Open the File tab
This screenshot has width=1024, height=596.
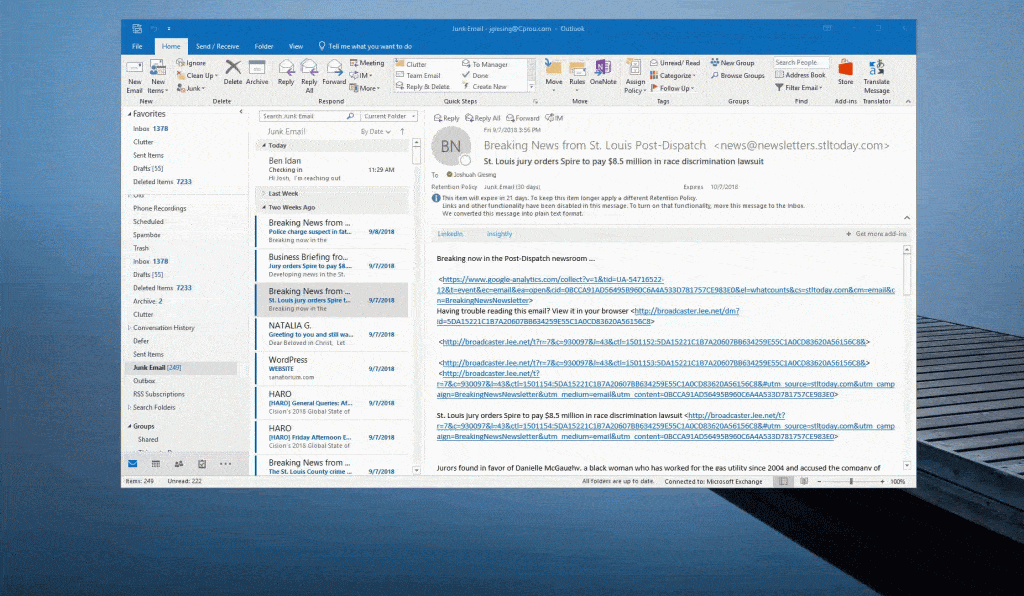click(x=137, y=46)
